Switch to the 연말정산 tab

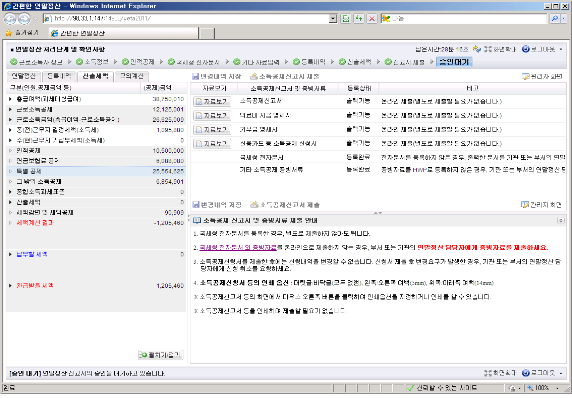click(x=24, y=76)
